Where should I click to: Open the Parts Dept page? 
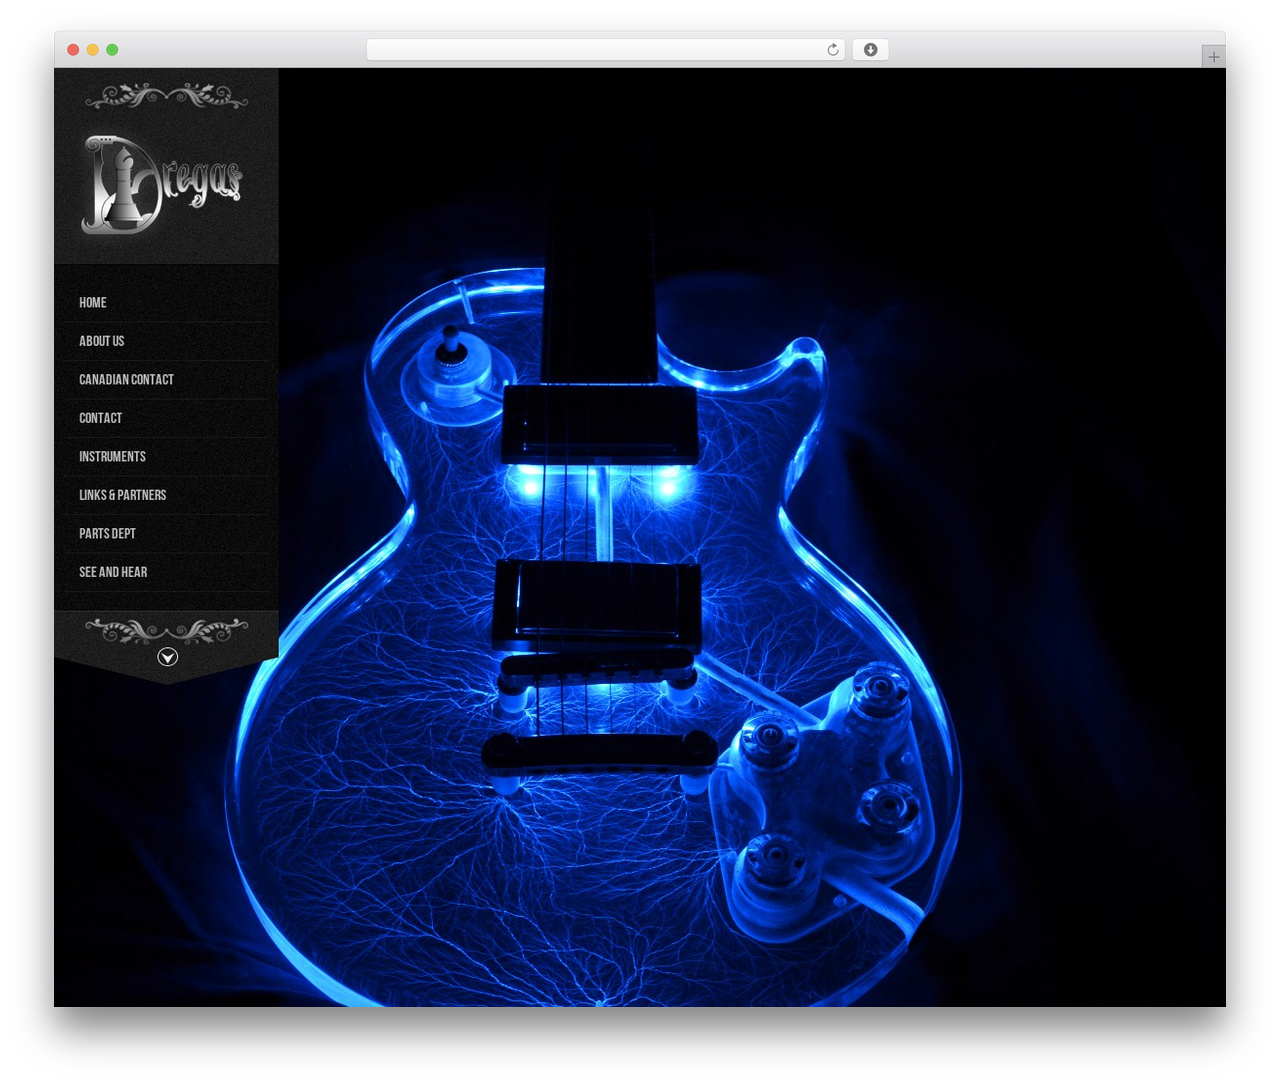[x=107, y=533]
